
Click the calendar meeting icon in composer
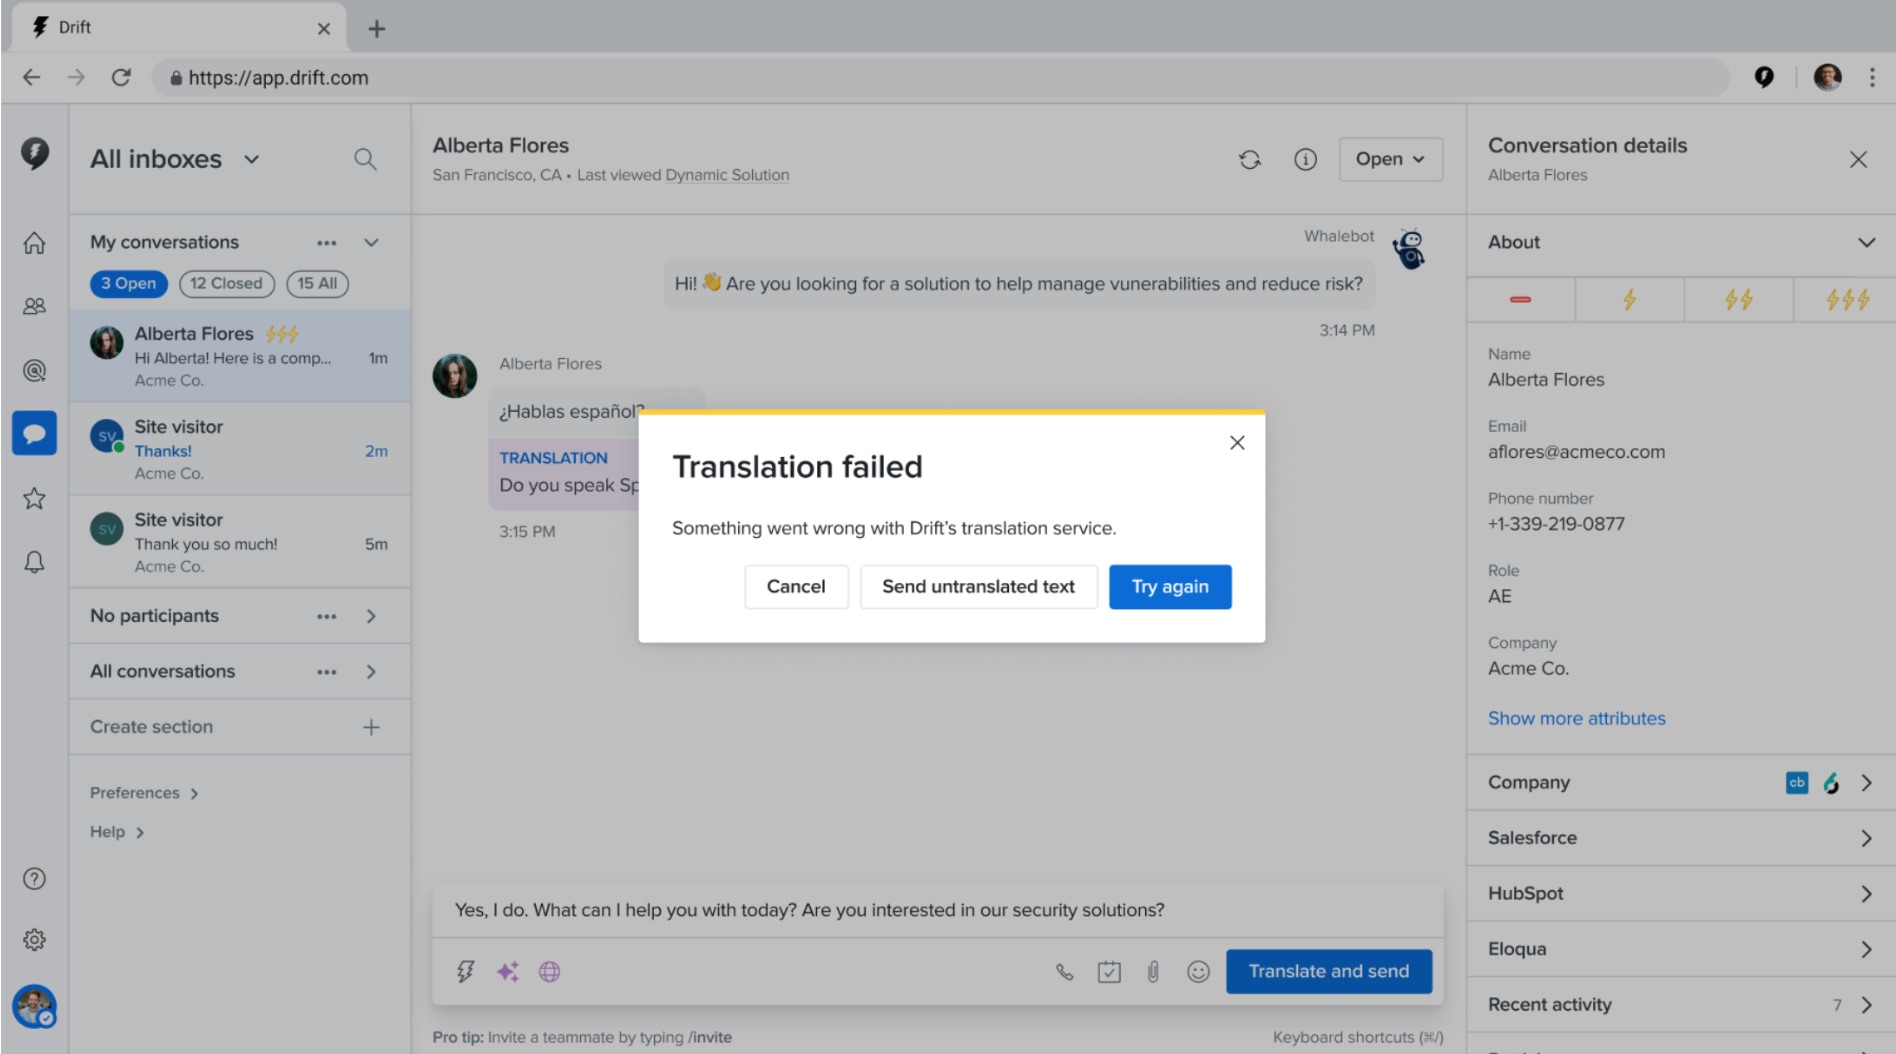pyautogui.click(x=1109, y=971)
